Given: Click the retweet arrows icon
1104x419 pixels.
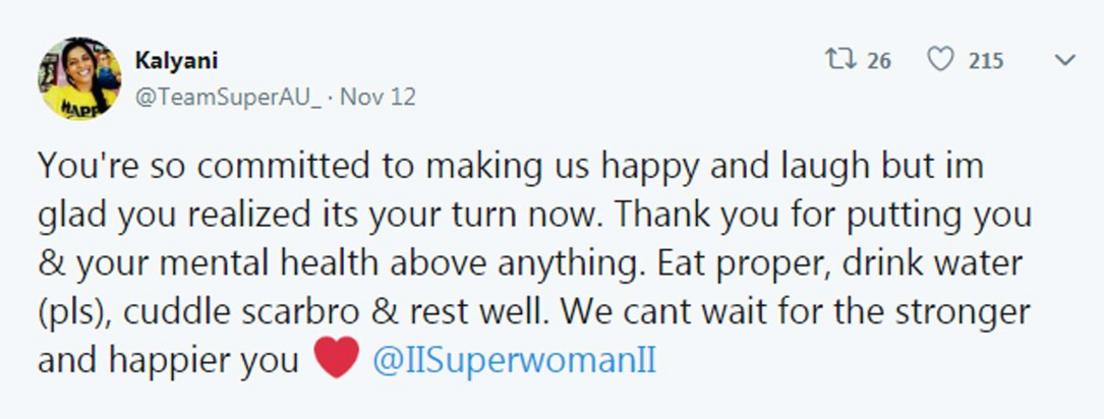Looking at the screenshot, I should (x=841, y=60).
